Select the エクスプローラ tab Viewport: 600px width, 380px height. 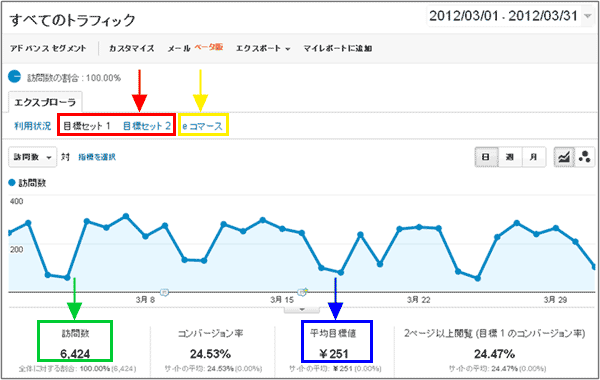pyautogui.click(x=45, y=103)
